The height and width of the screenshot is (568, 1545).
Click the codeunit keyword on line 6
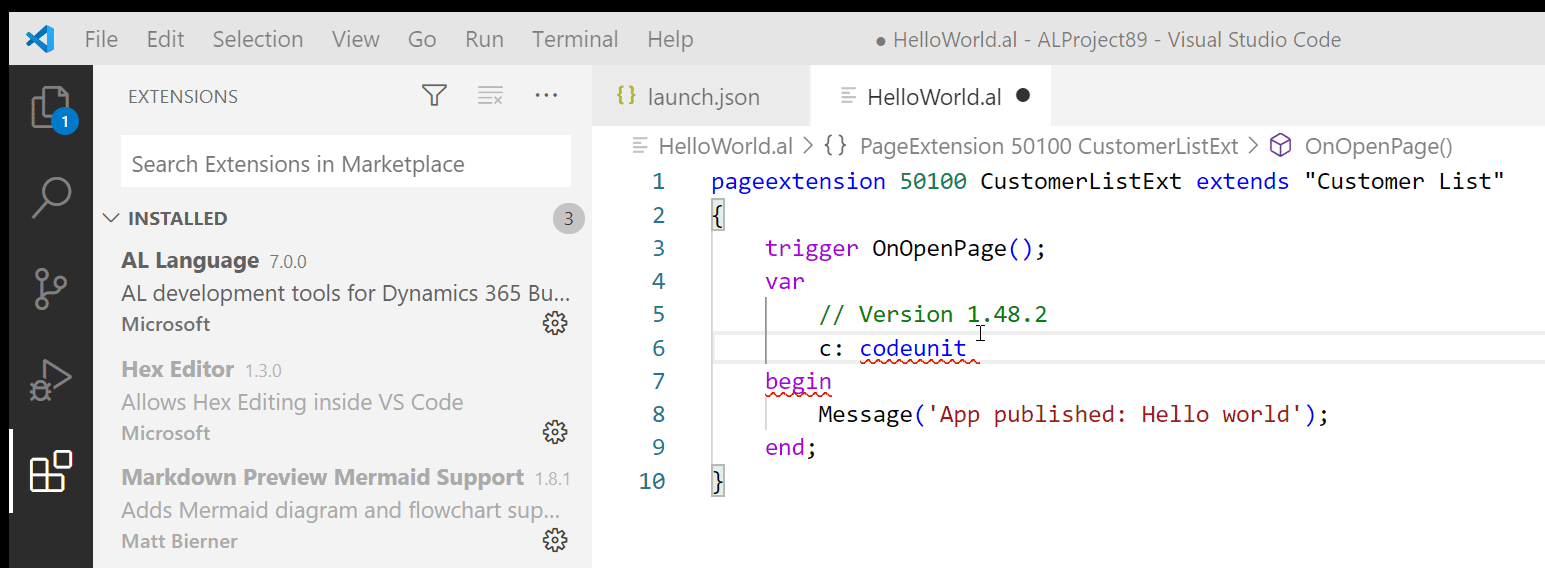[913, 348]
